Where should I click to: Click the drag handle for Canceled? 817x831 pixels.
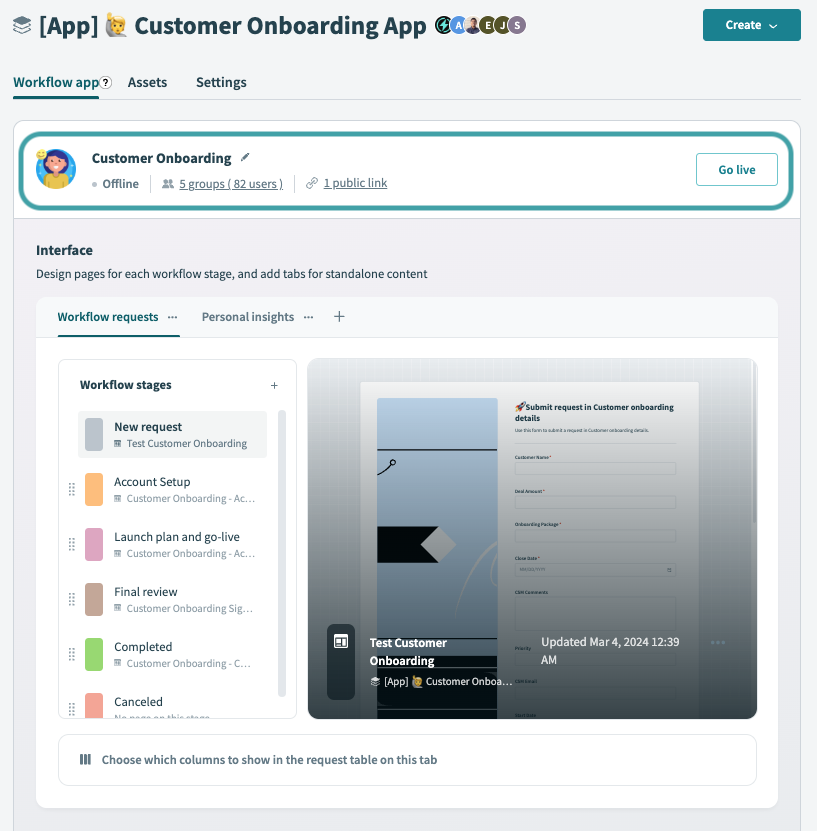point(72,709)
